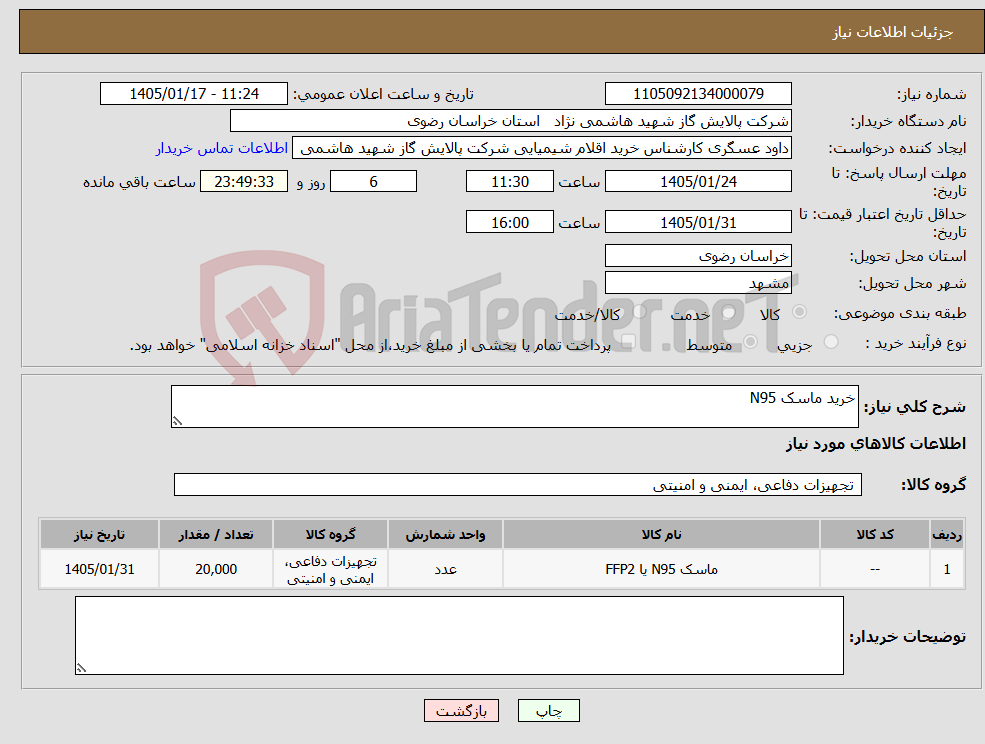The height and width of the screenshot is (744, 985).
Task: Click the buyer organization name field
Action: (511, 121)
